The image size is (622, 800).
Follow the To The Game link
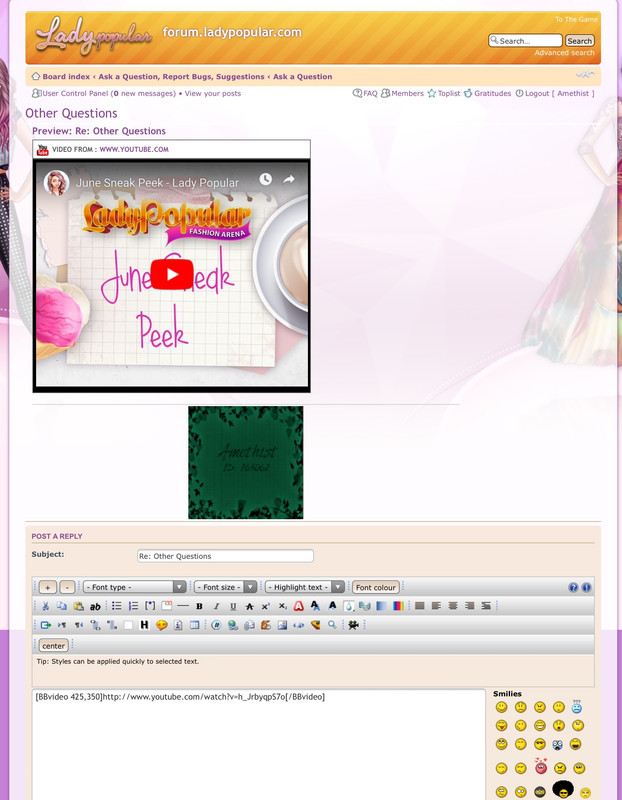click(x=576, y=19)
